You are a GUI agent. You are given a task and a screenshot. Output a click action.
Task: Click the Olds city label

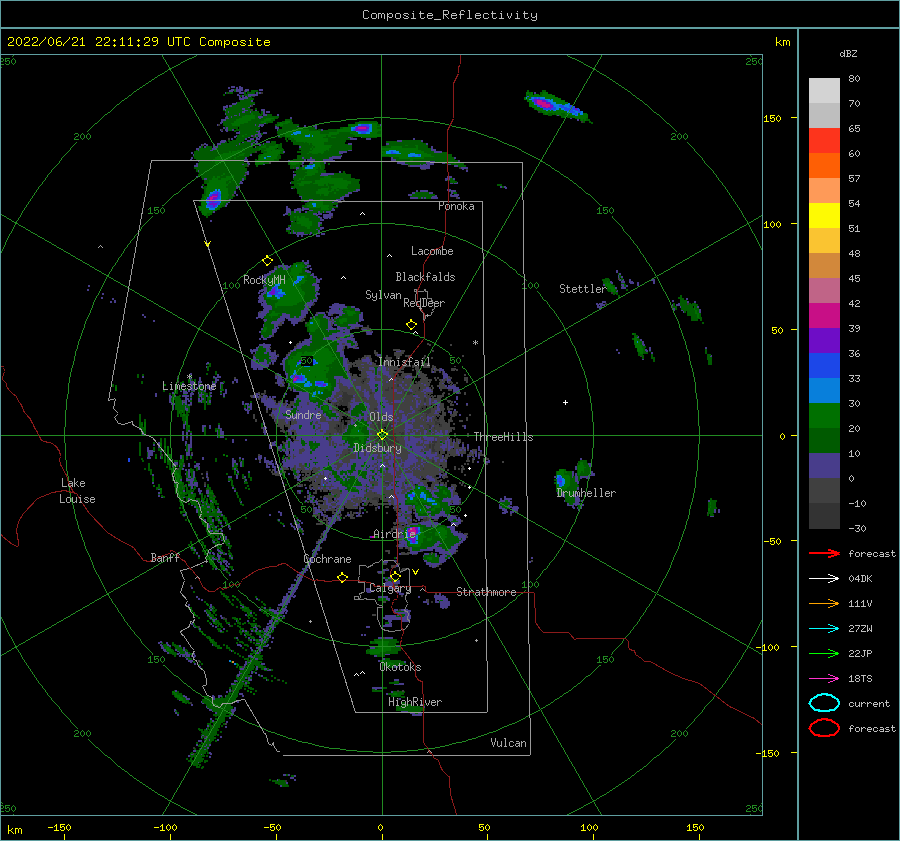click(x=381, y=416)
